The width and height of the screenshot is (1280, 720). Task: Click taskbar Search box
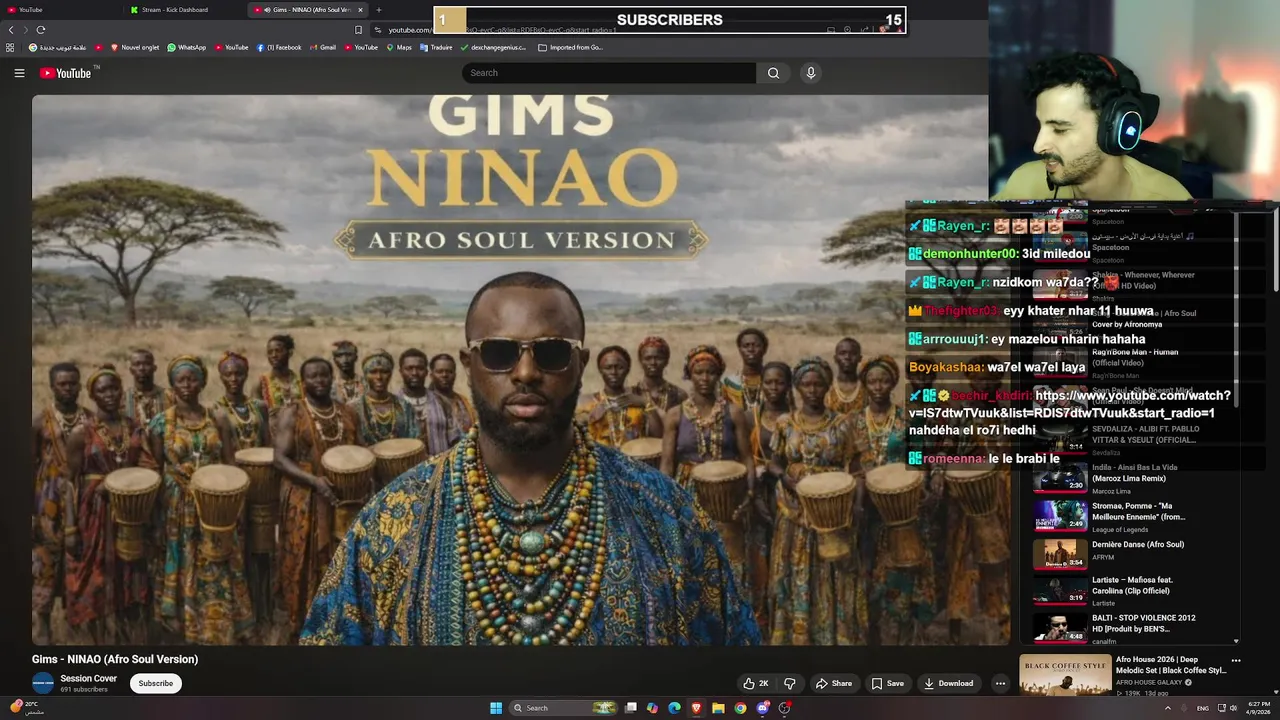pyautogui.click(x=565, y=708)
